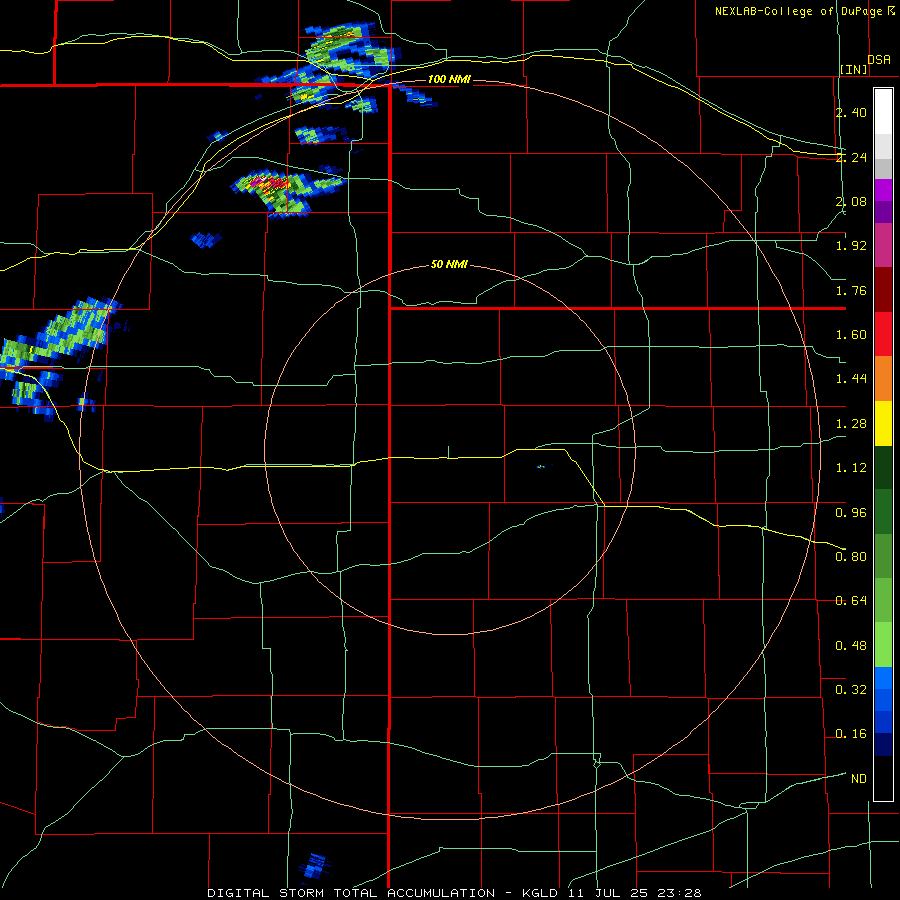Click the bright red color band in legend
Image resolution: width=900 pixels, height=900 pixels.
pos(883,334)
